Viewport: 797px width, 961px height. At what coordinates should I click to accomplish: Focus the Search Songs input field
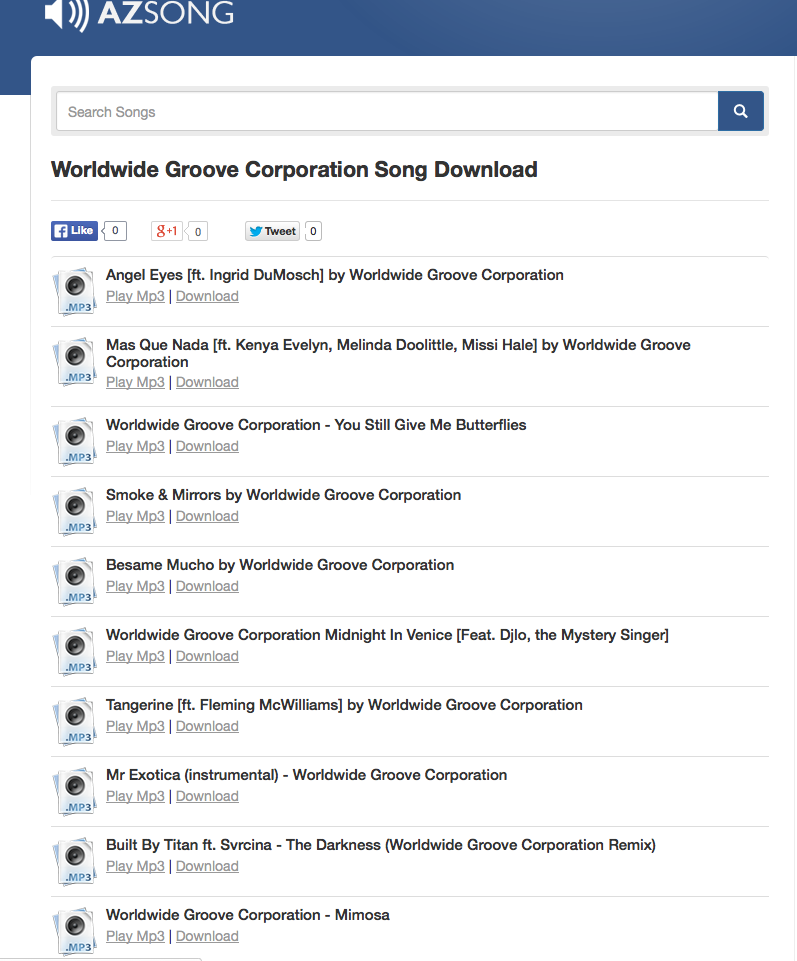point(387,111)
